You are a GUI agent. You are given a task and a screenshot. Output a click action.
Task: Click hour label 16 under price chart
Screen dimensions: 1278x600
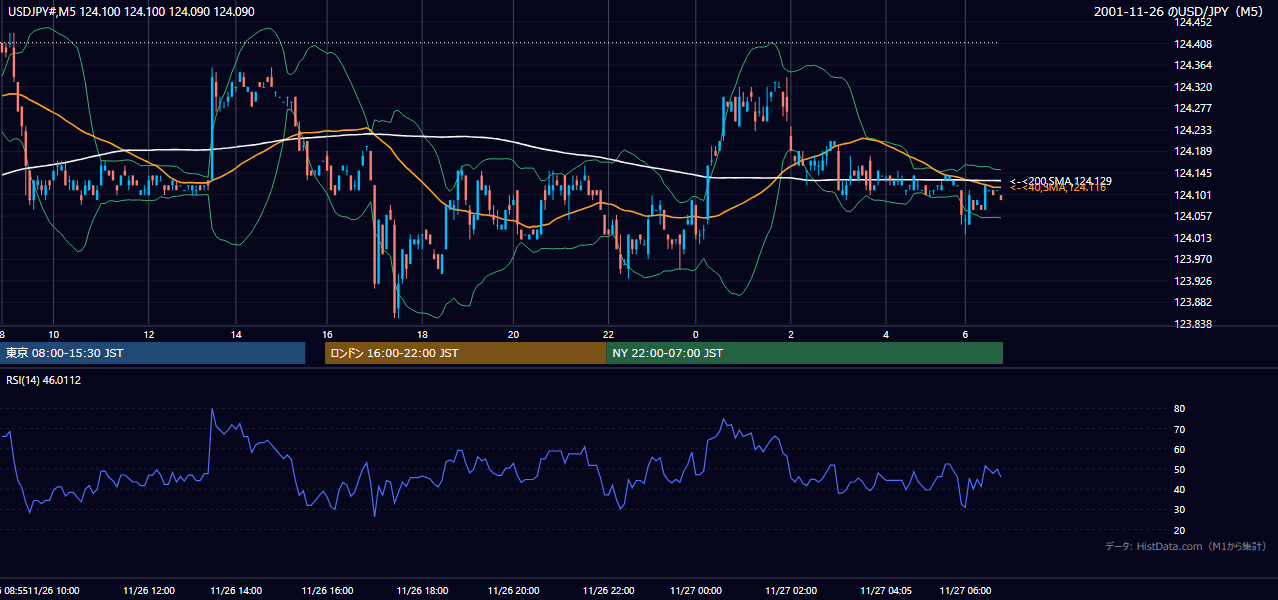pyautogui.click(x=327, y=334)
